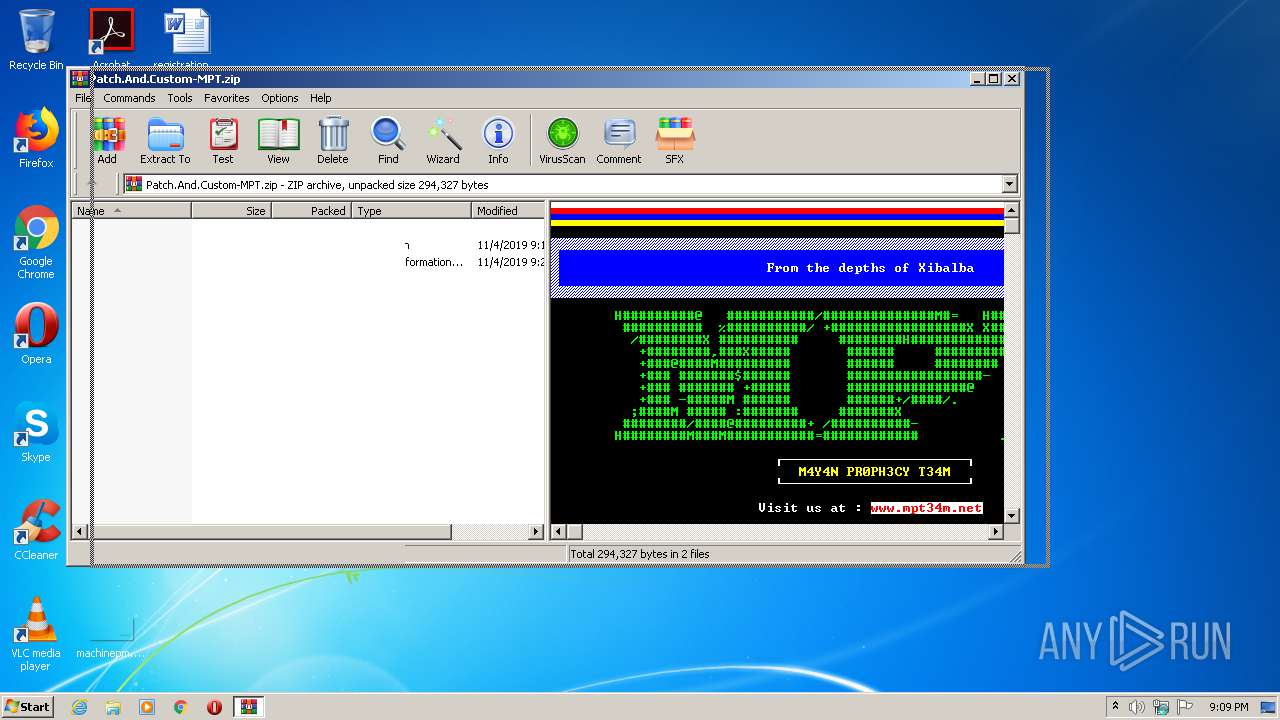
Task: Start VirusScan on archive
Action: pyautogui.click(x=562, y=141)
